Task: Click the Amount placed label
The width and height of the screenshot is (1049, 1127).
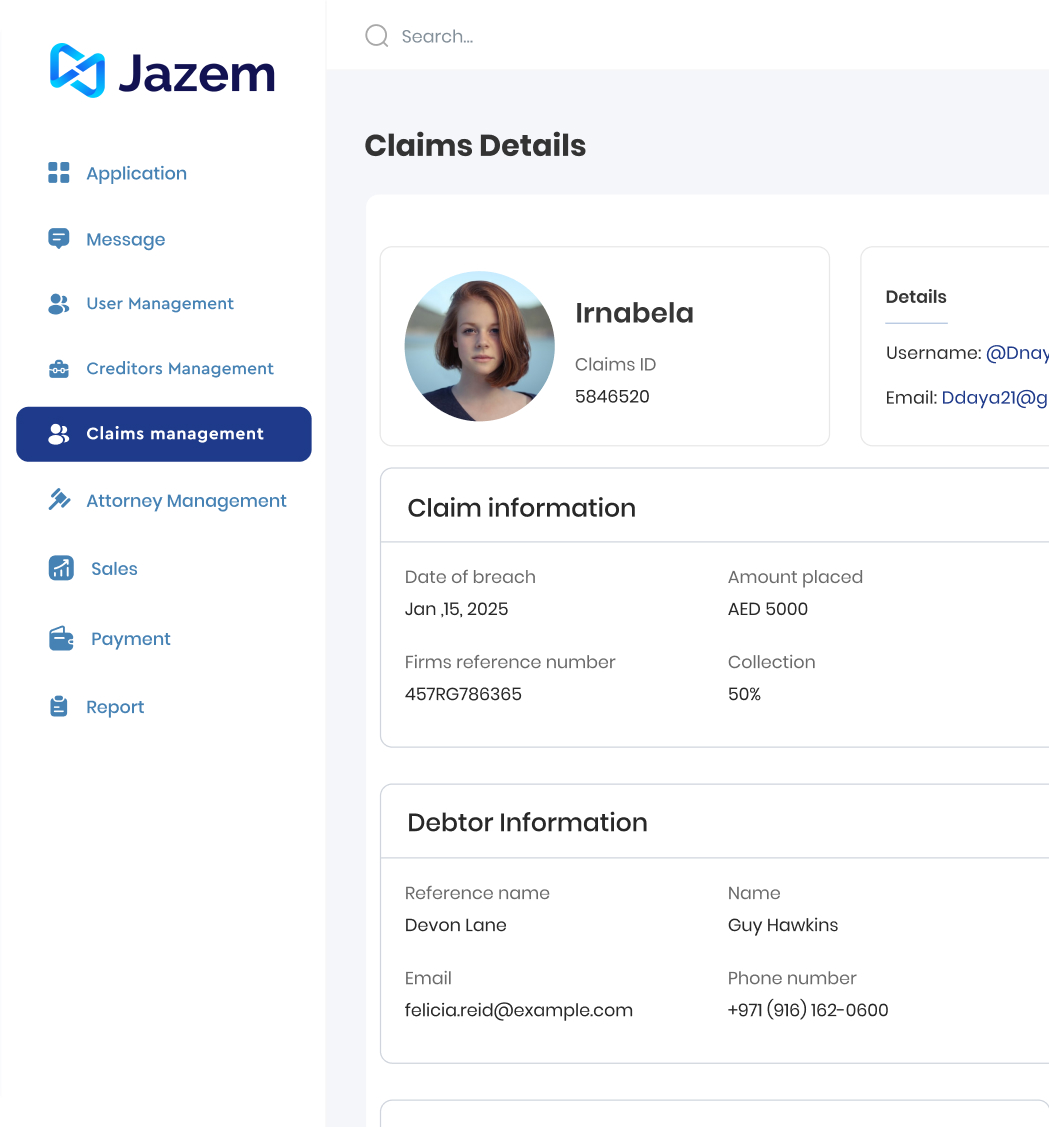Action: (795, 577)
